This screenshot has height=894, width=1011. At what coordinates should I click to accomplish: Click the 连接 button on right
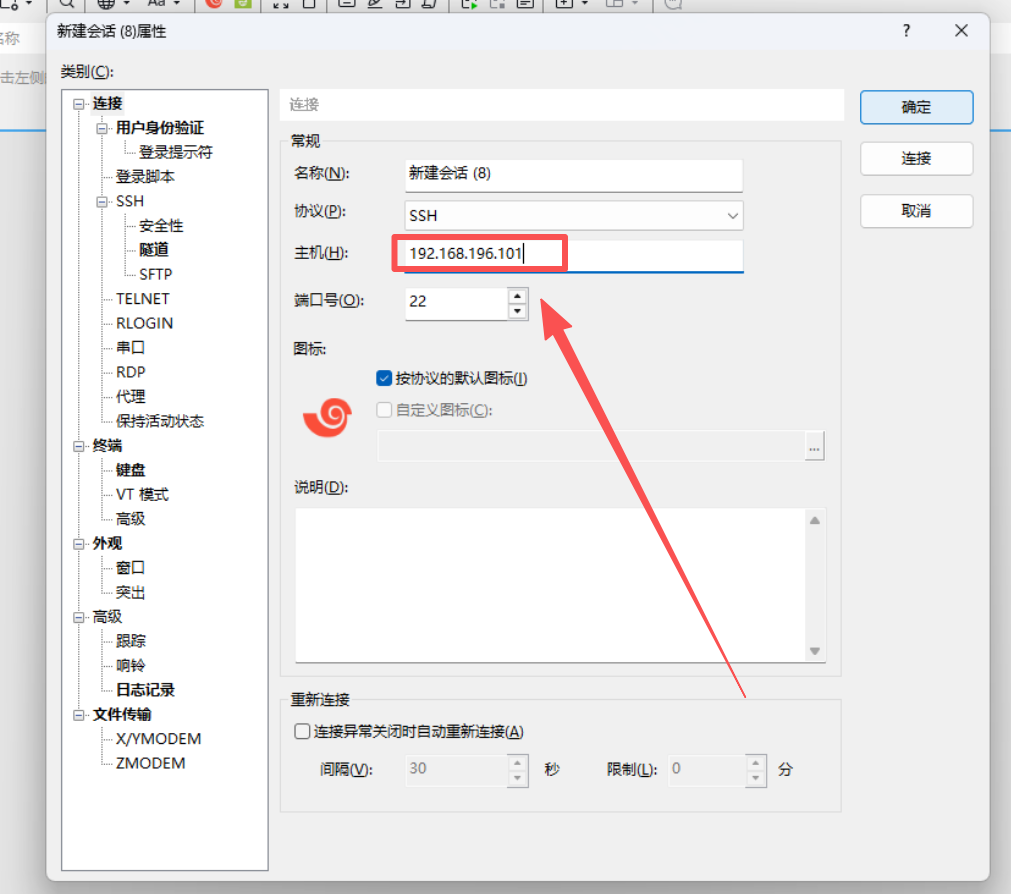click(916, 159)
